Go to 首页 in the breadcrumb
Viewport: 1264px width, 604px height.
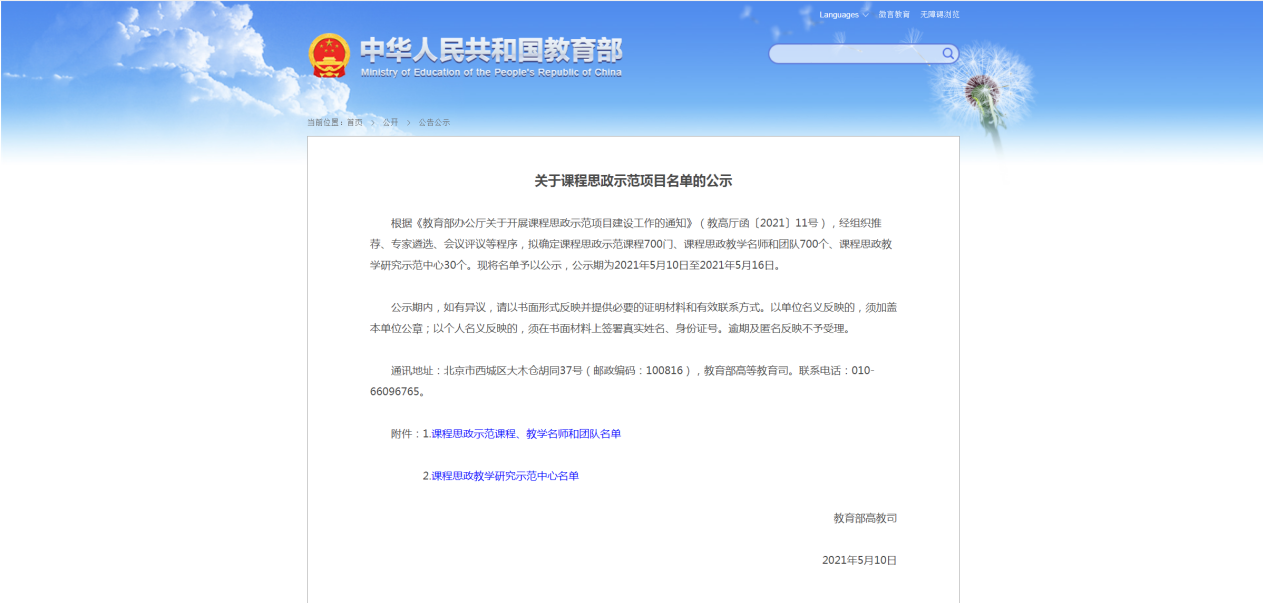click(x=355, y=122)
